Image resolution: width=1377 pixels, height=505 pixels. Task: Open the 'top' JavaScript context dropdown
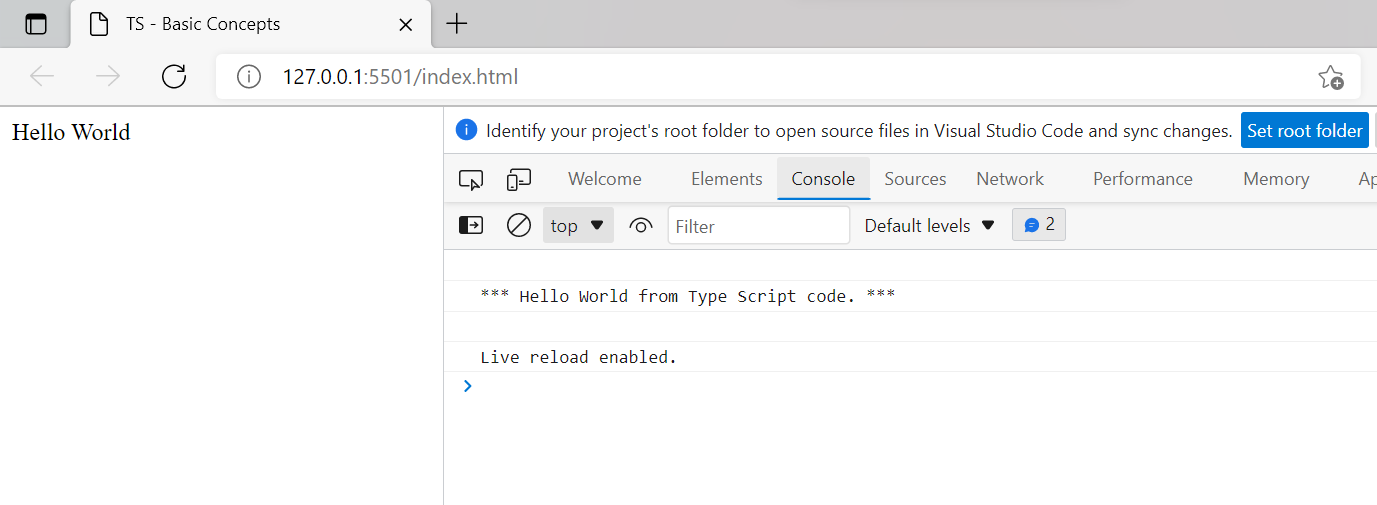[x=578, y=226]
